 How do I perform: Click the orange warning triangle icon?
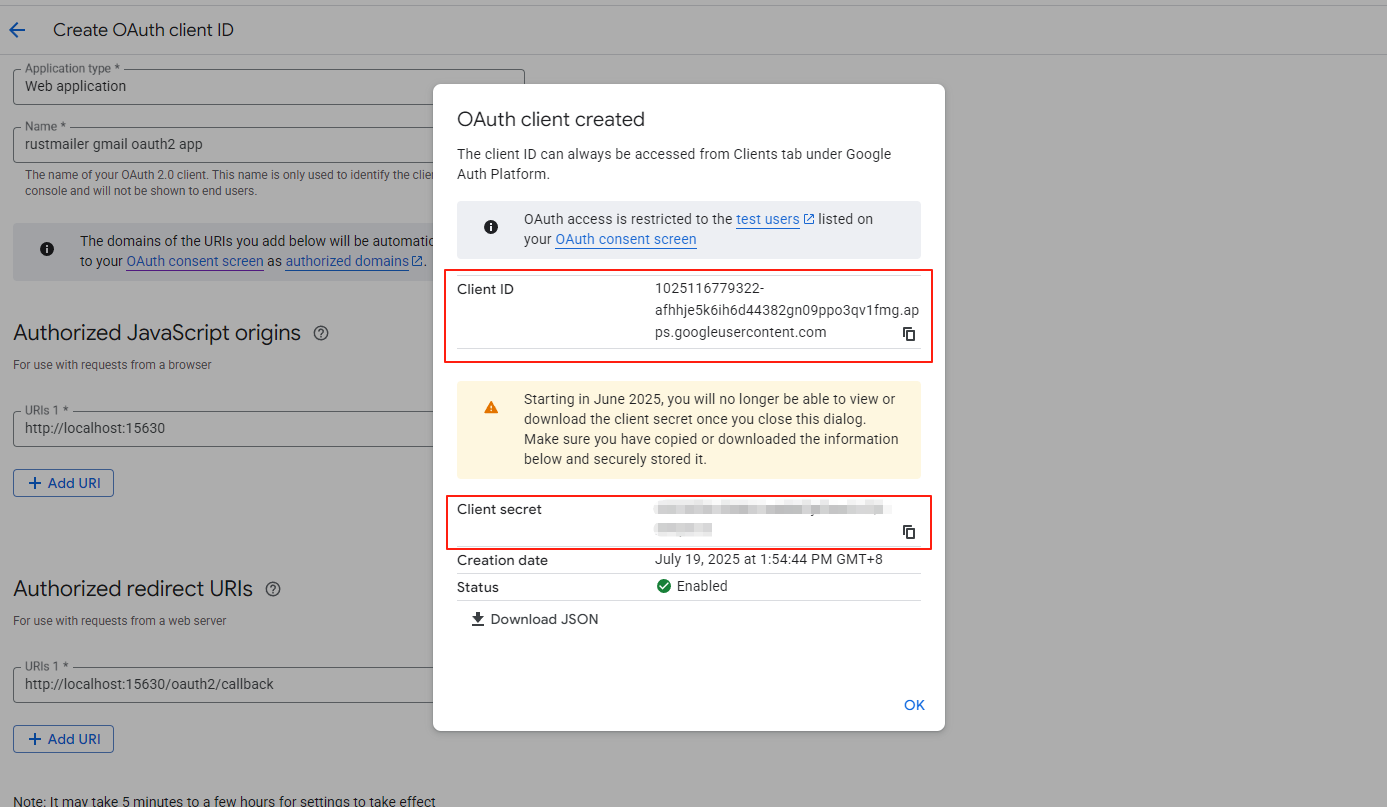(x=491, y=407)
